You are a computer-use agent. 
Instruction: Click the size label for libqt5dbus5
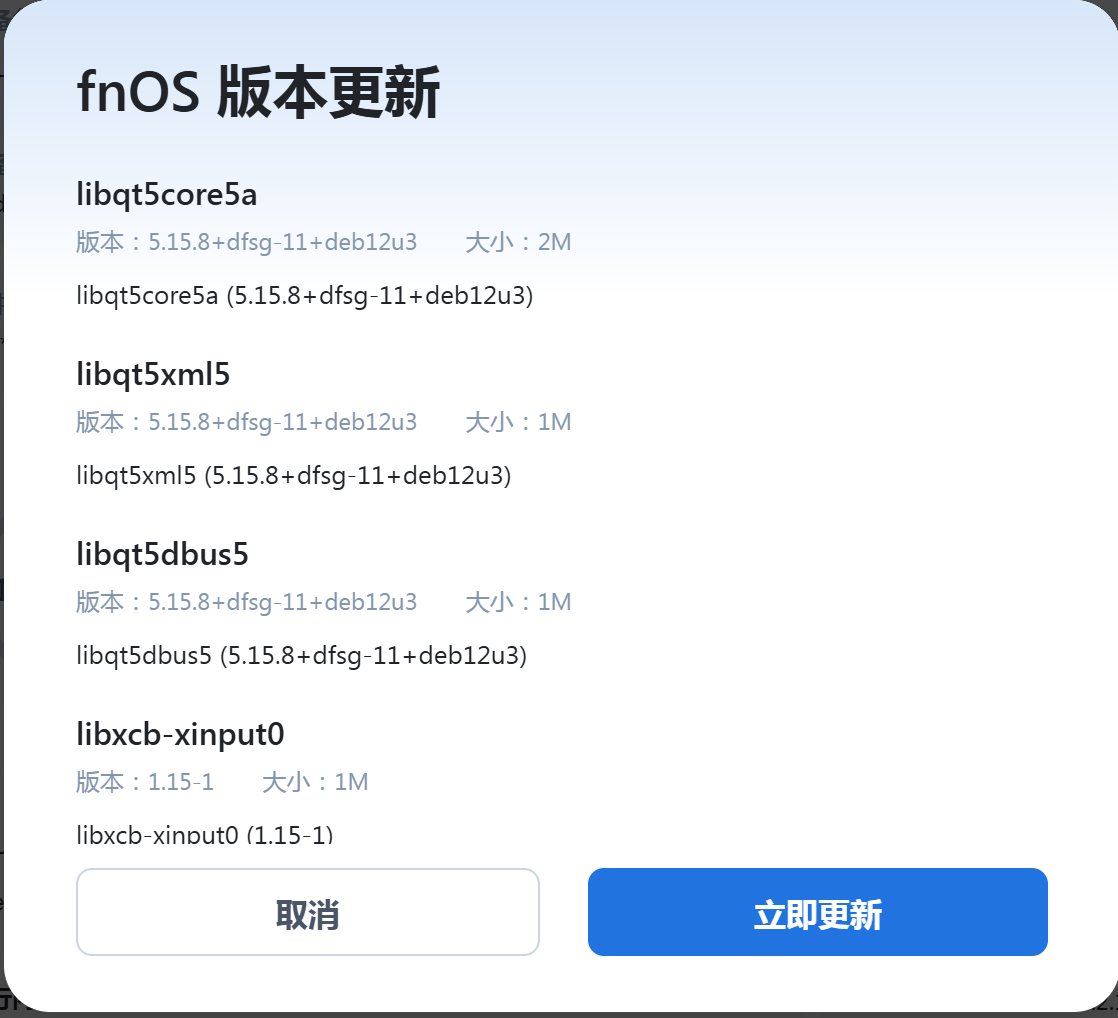tap(518, 602)
